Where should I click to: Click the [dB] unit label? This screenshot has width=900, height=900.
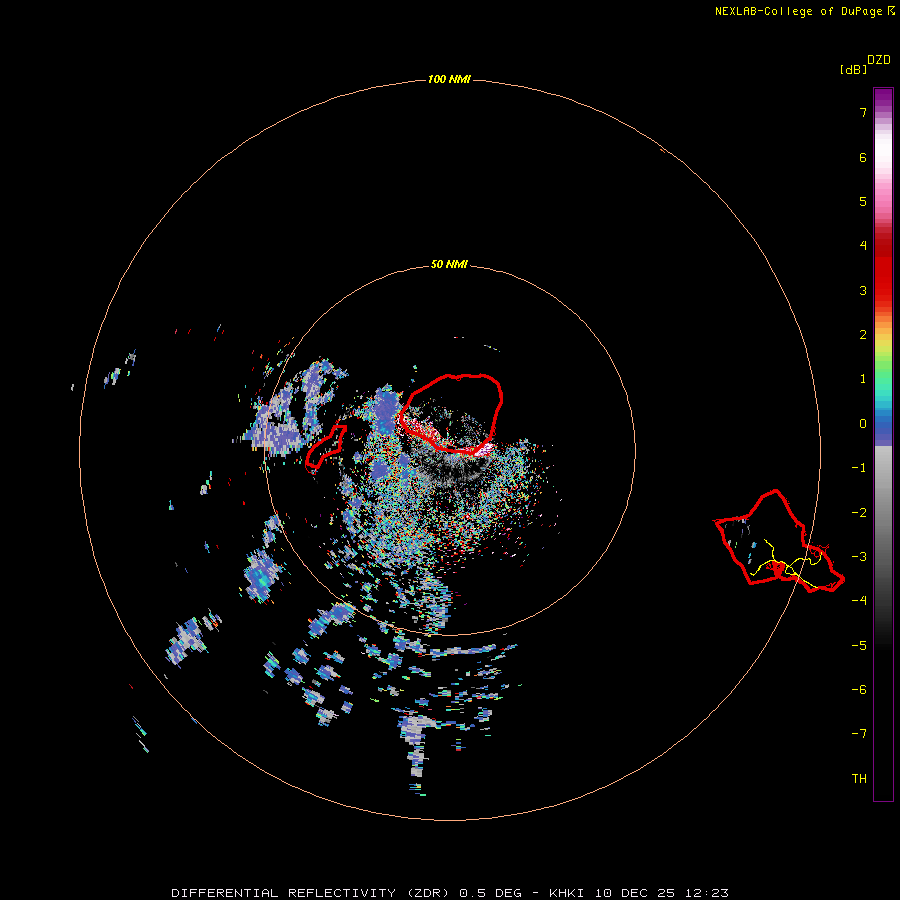point(854,69)
